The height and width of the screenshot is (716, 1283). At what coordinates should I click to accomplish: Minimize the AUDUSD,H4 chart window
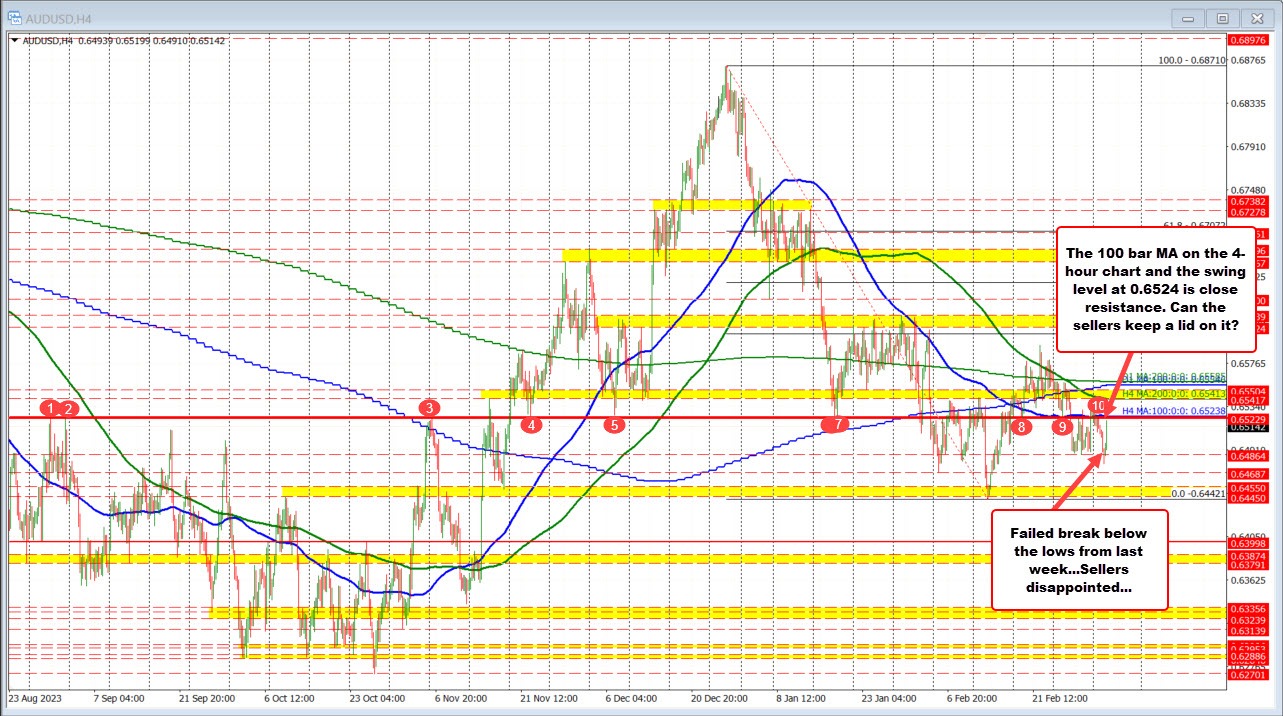point(1187,17)
